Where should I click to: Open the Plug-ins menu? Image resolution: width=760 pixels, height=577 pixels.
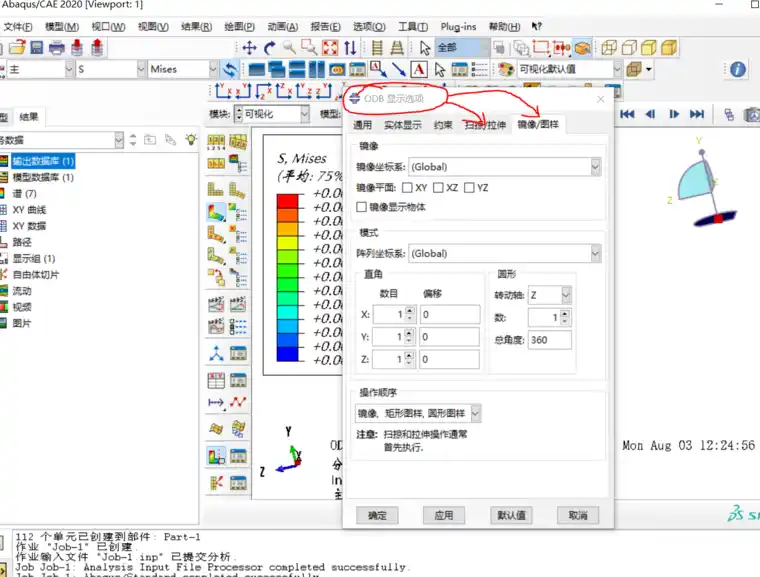[458, 27]
